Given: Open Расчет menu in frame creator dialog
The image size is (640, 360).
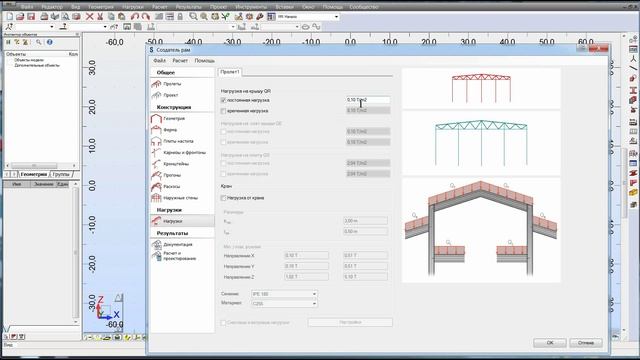Looking at the screenshot, I should pos(180,60).
